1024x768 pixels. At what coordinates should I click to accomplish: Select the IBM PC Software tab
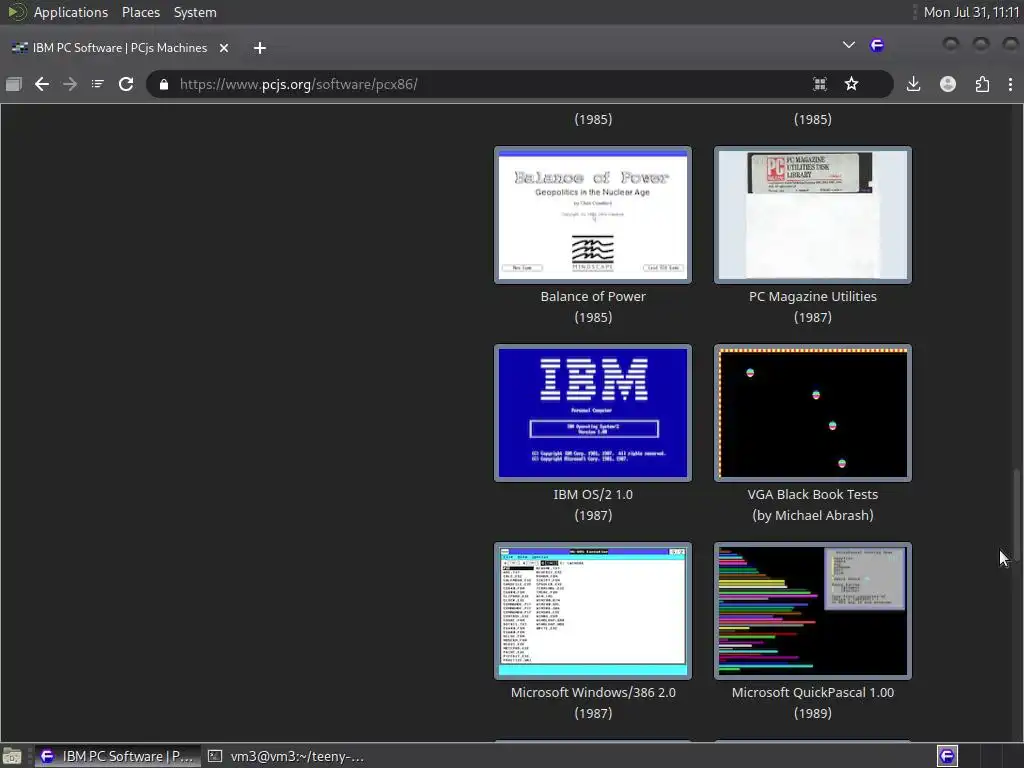pyautogui.click(x=120, y=48)
